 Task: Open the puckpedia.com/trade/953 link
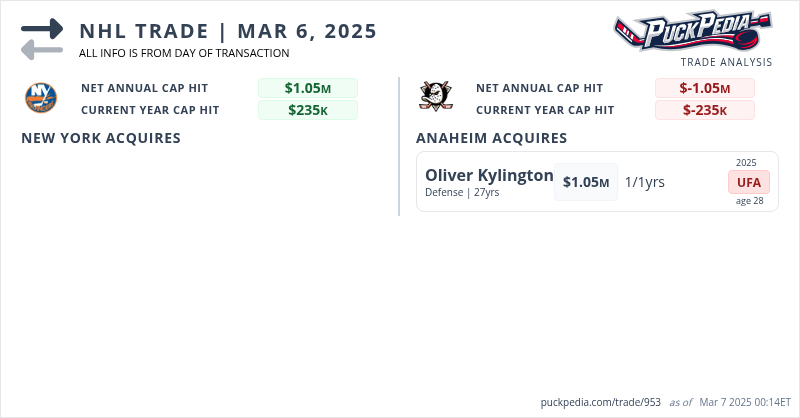600,402
